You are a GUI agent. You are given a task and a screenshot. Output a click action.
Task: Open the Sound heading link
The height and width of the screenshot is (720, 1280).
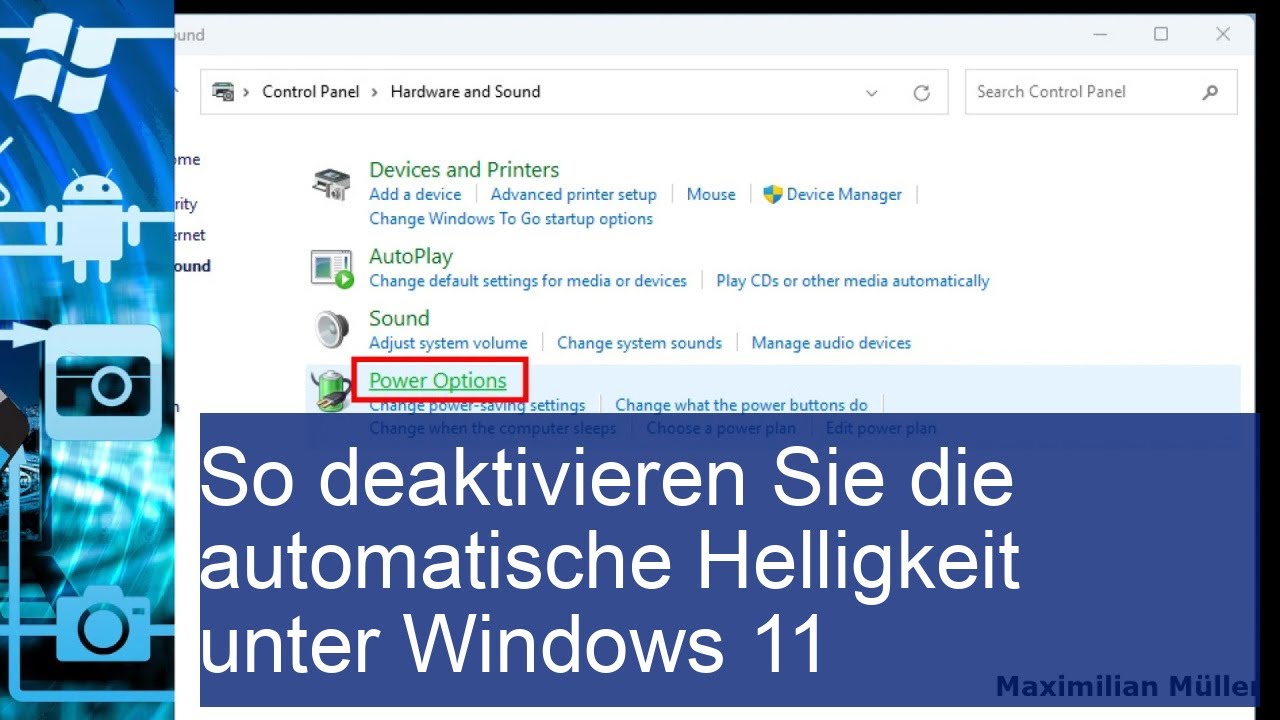(x=399, y=319)
